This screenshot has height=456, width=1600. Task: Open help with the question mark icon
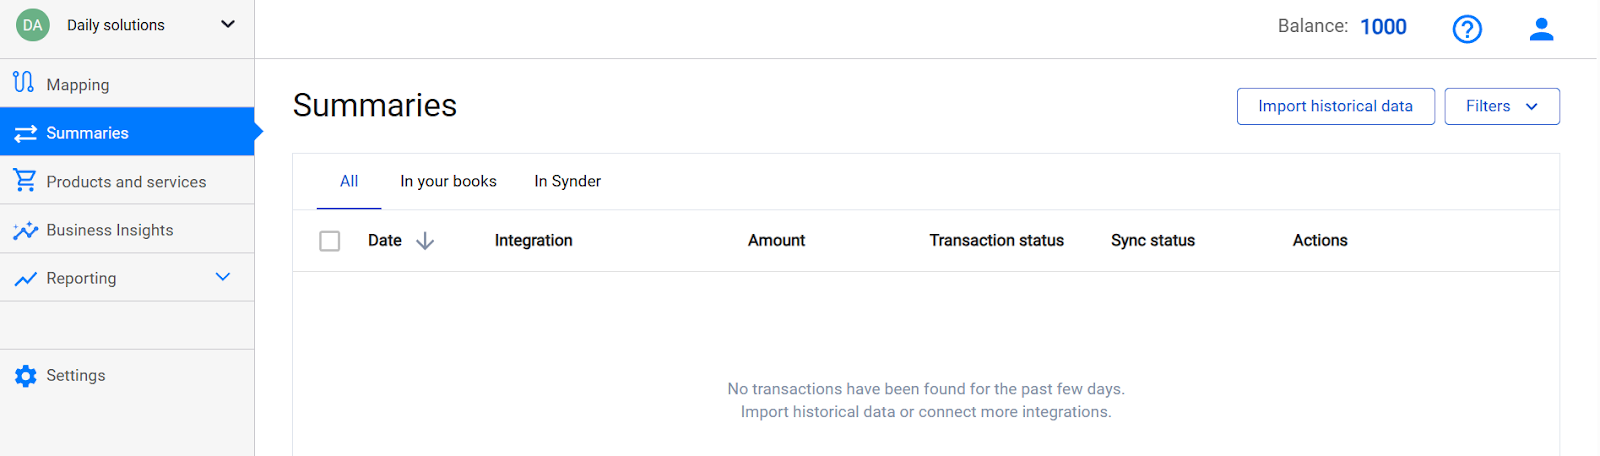click(x=1467, y=29)
